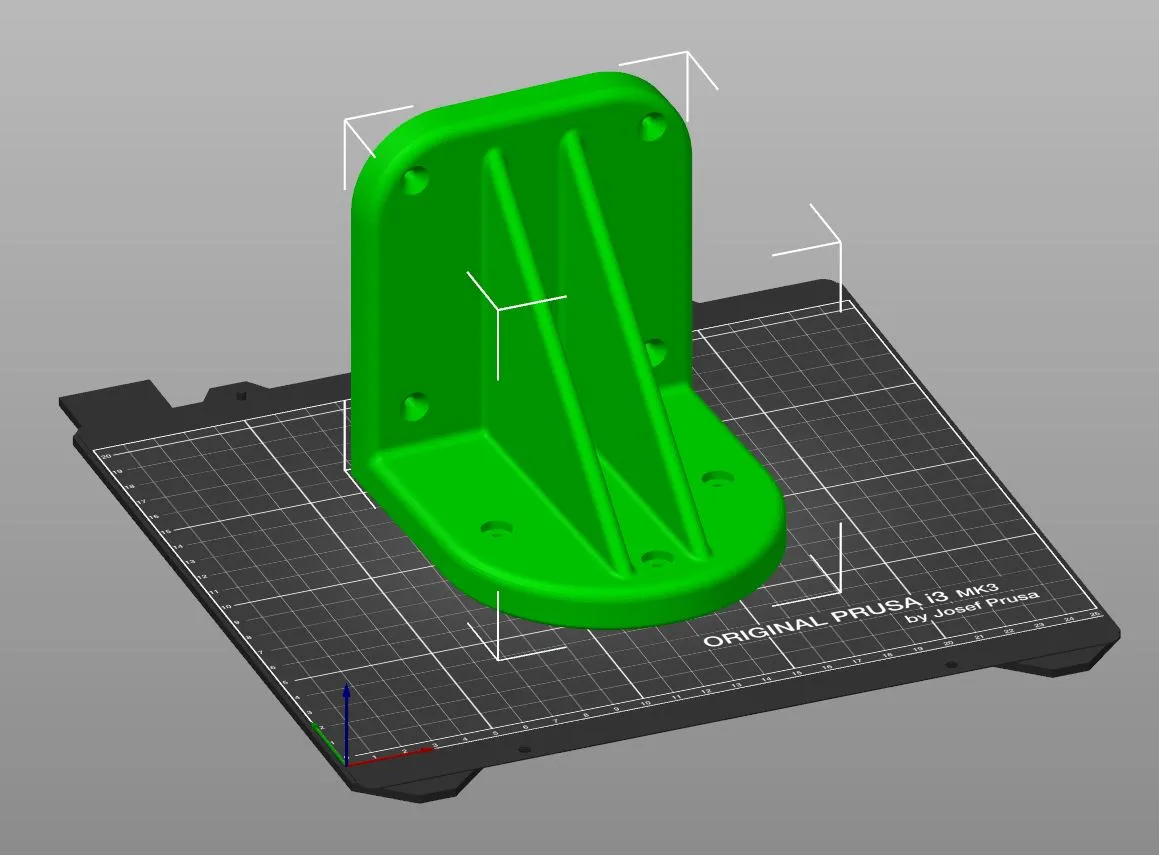Click the top-left screw hole on vertical plate
This screenshot has width=1159, height=855.
[x=415, y=180]
